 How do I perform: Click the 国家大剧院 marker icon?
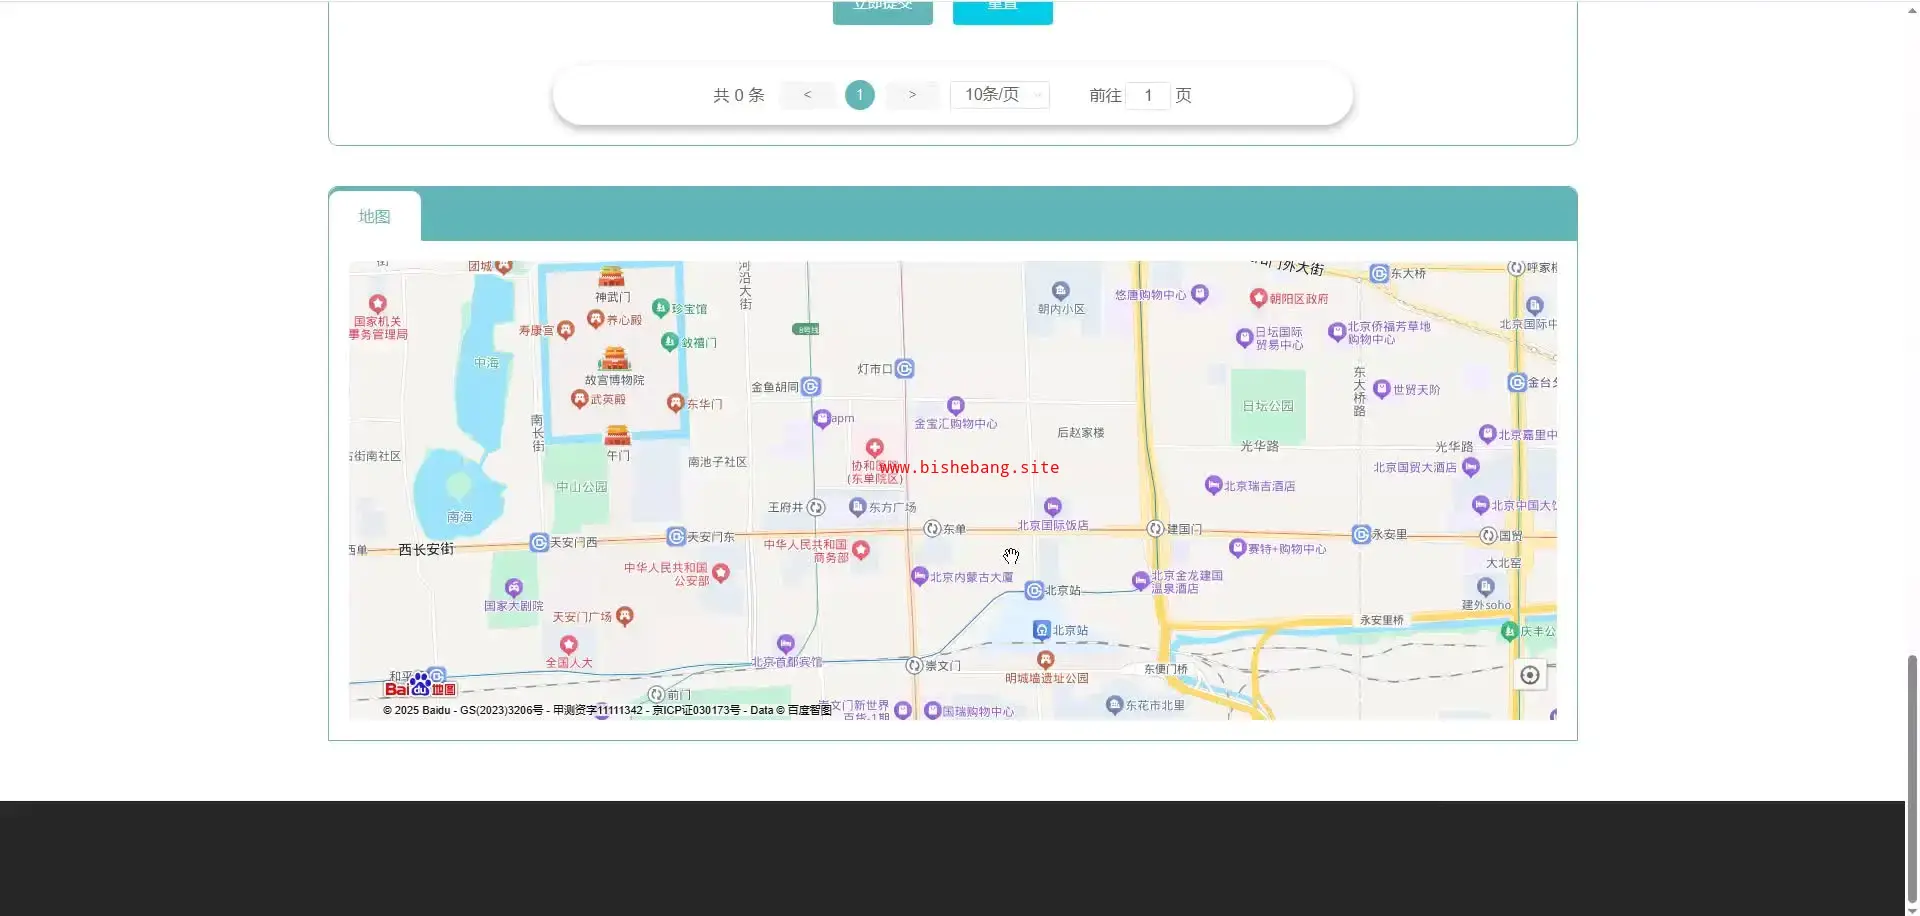point(513,588)
